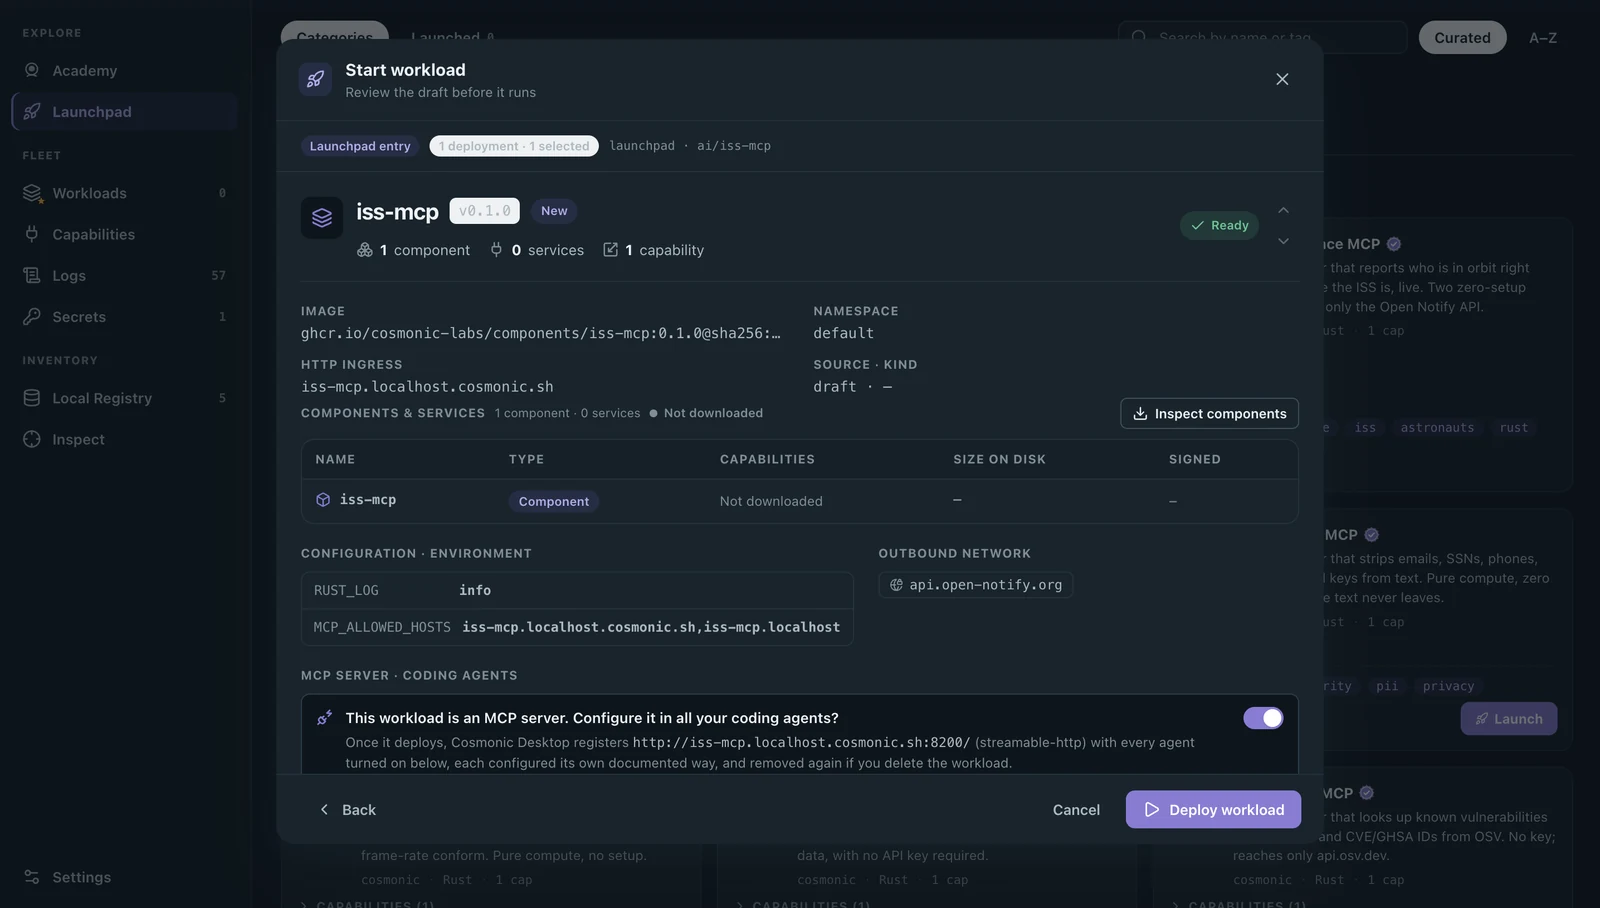Viewport: 1600px width, 908px height.
Task: Click the v0.1.0 version badge
Action: pyautogui.click(x=484, y=211)
